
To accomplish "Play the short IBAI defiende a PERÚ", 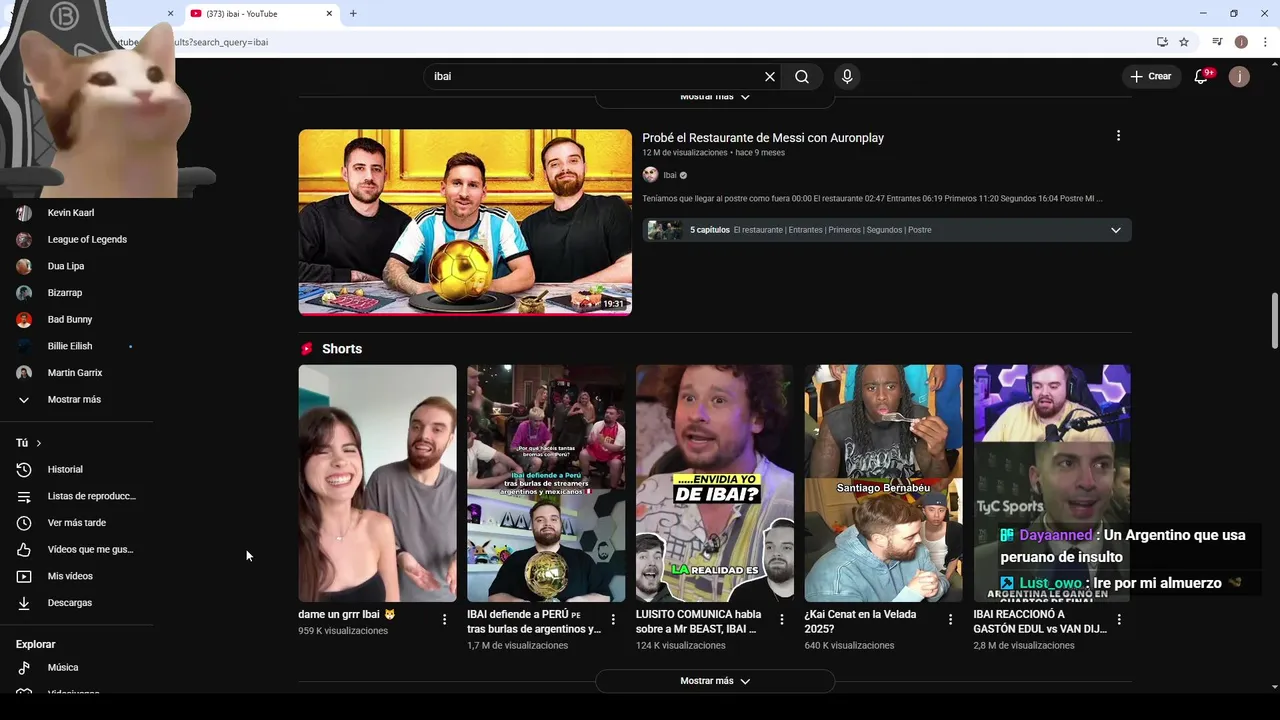I will [546, 483].
